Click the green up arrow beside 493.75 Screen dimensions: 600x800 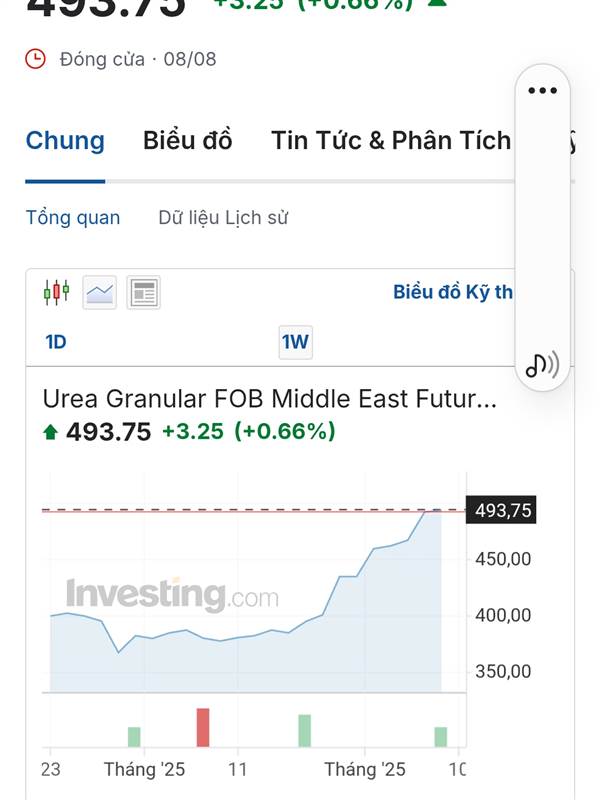coord(51,432)
